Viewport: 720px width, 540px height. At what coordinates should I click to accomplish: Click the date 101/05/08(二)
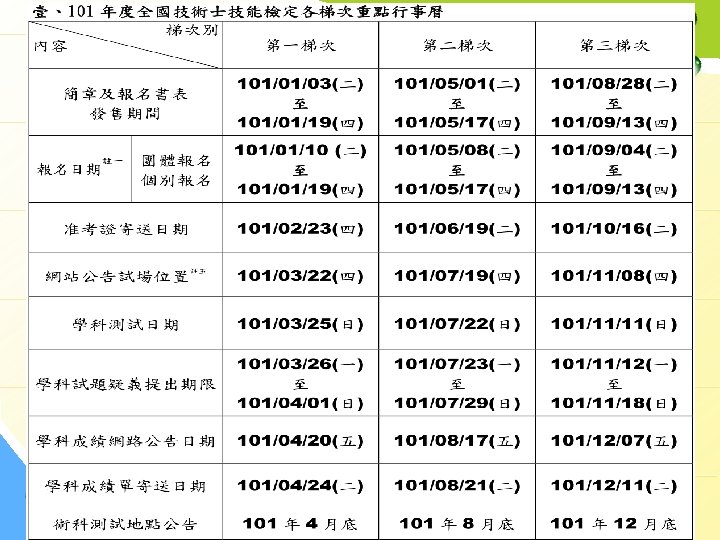click(457, 151)
